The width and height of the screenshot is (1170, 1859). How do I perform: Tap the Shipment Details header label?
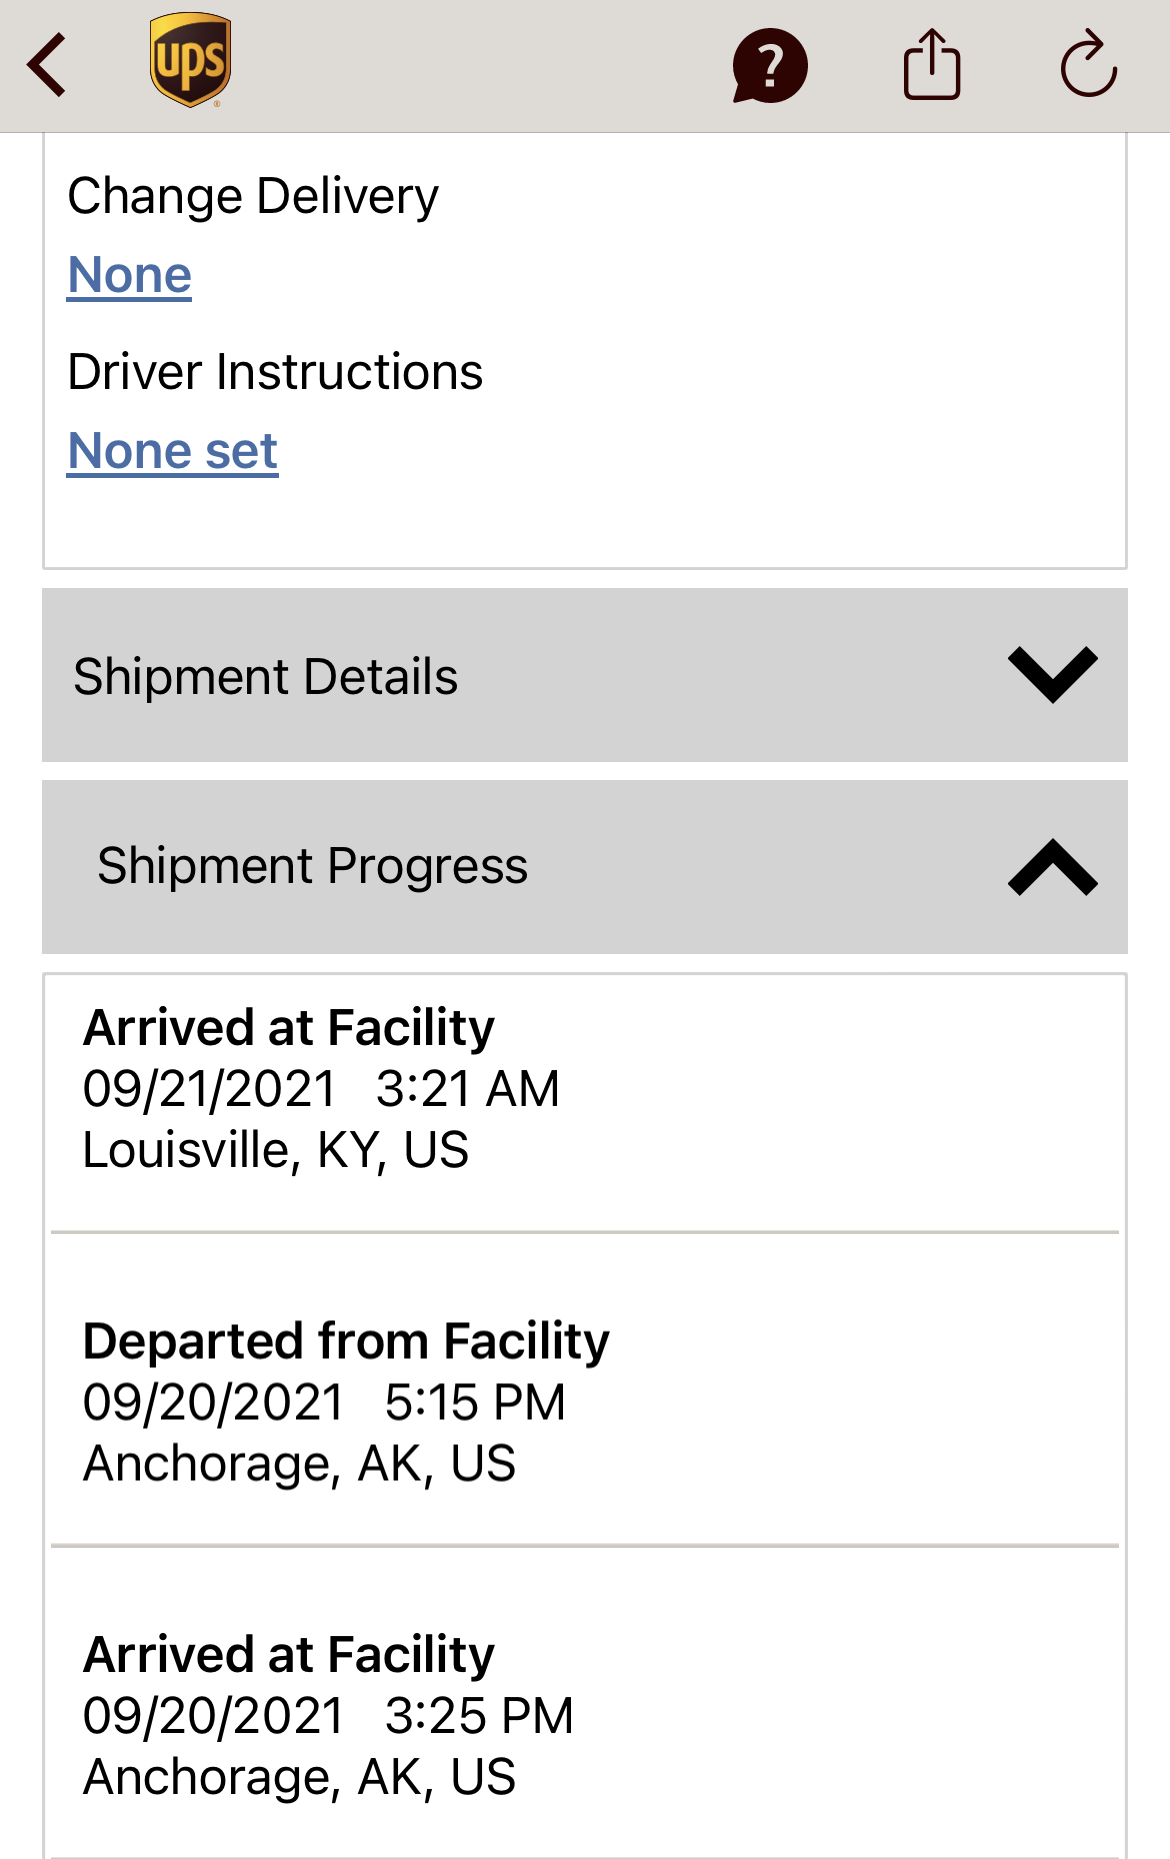[x=266, y=677]
